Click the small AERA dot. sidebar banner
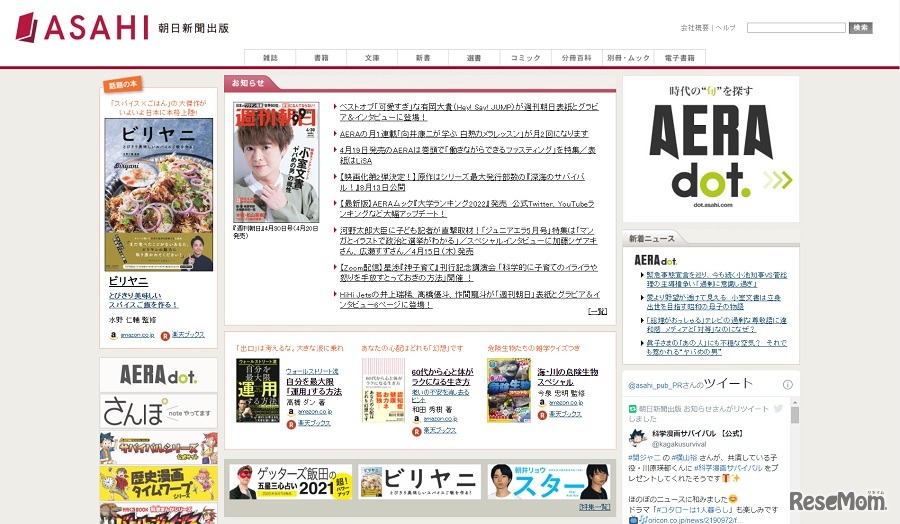Screen dimensions: 900x524 tap(158, 375)
